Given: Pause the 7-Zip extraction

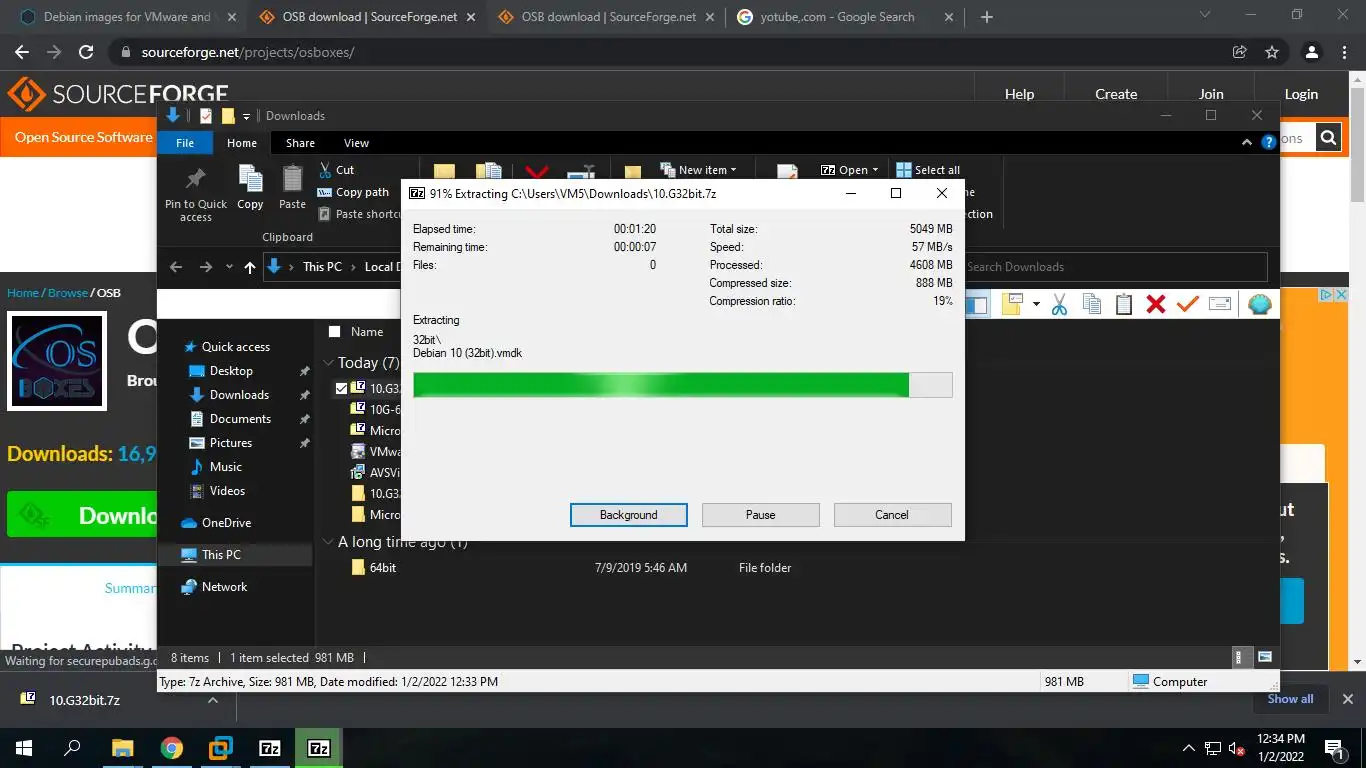Looking at the screenshot, I should click(x=760, y=515).
